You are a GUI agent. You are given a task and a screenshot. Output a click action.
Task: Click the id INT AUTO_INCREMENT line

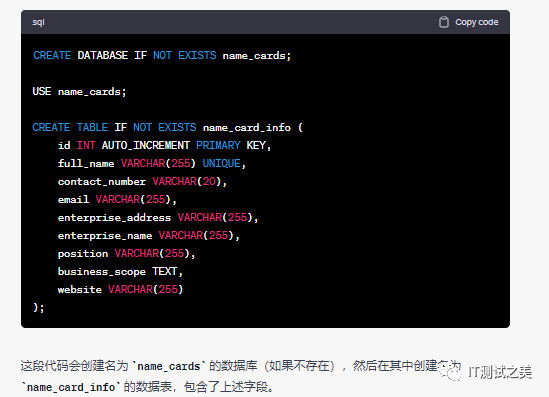[x=164, y=145]
